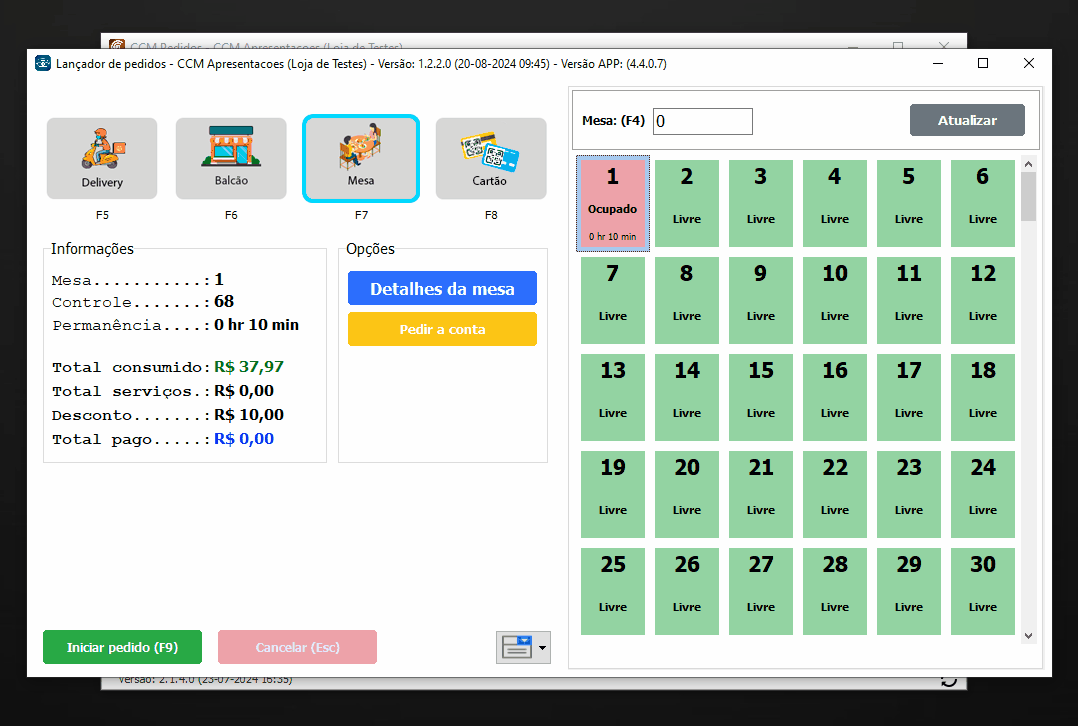Image resolution: width=1078 pixels, height=726 pixels.
Task: Click Iniciar pedido (F9) button
Action: click(x=122, y=647)
